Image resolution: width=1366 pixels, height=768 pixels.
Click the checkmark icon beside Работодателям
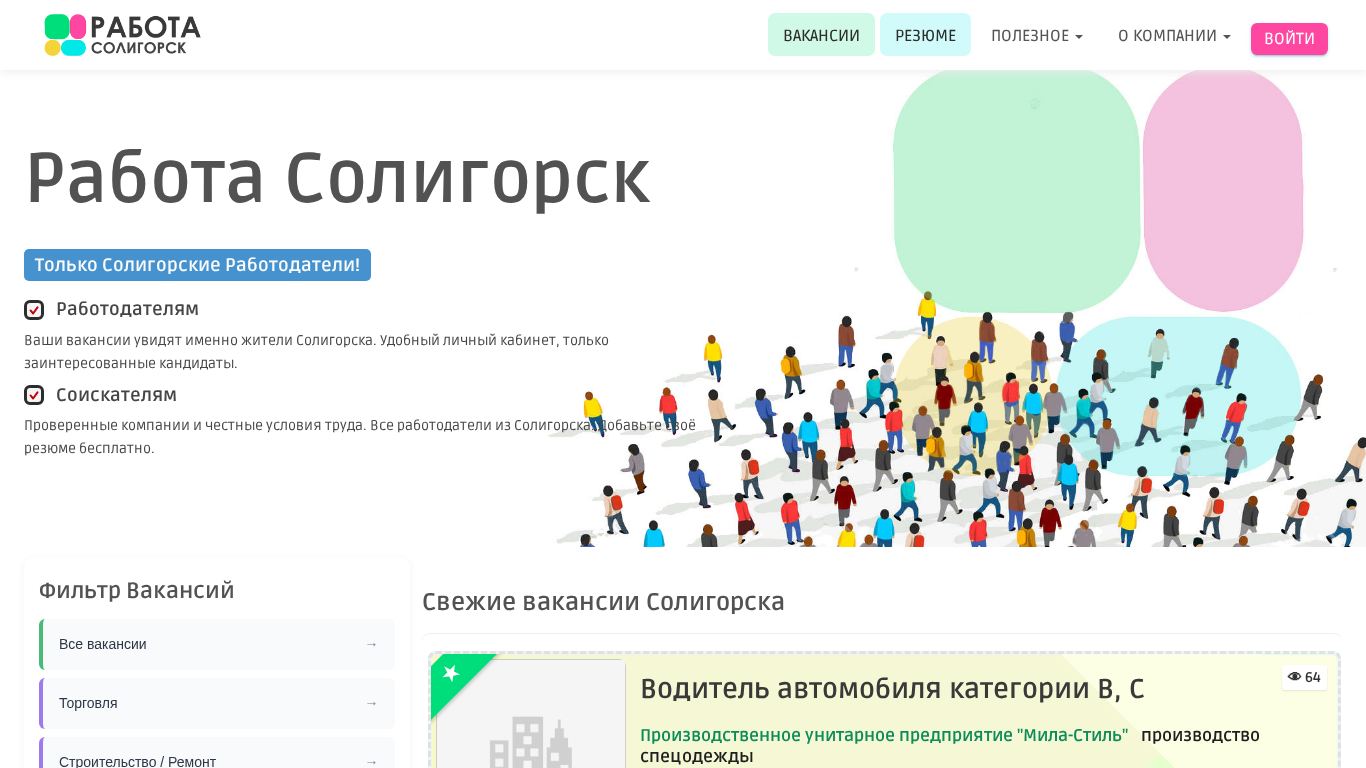click(34, 310)
